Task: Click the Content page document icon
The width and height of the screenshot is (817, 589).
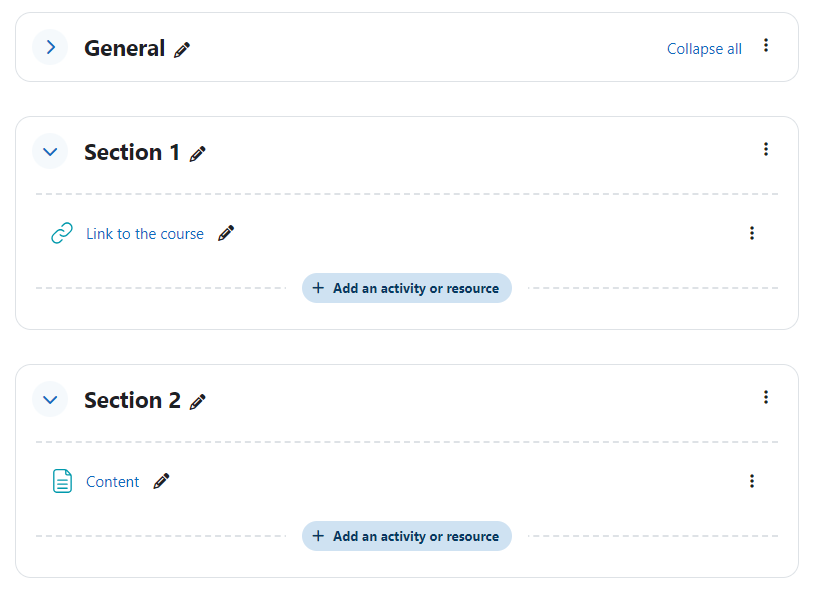Action: (62, 481)
